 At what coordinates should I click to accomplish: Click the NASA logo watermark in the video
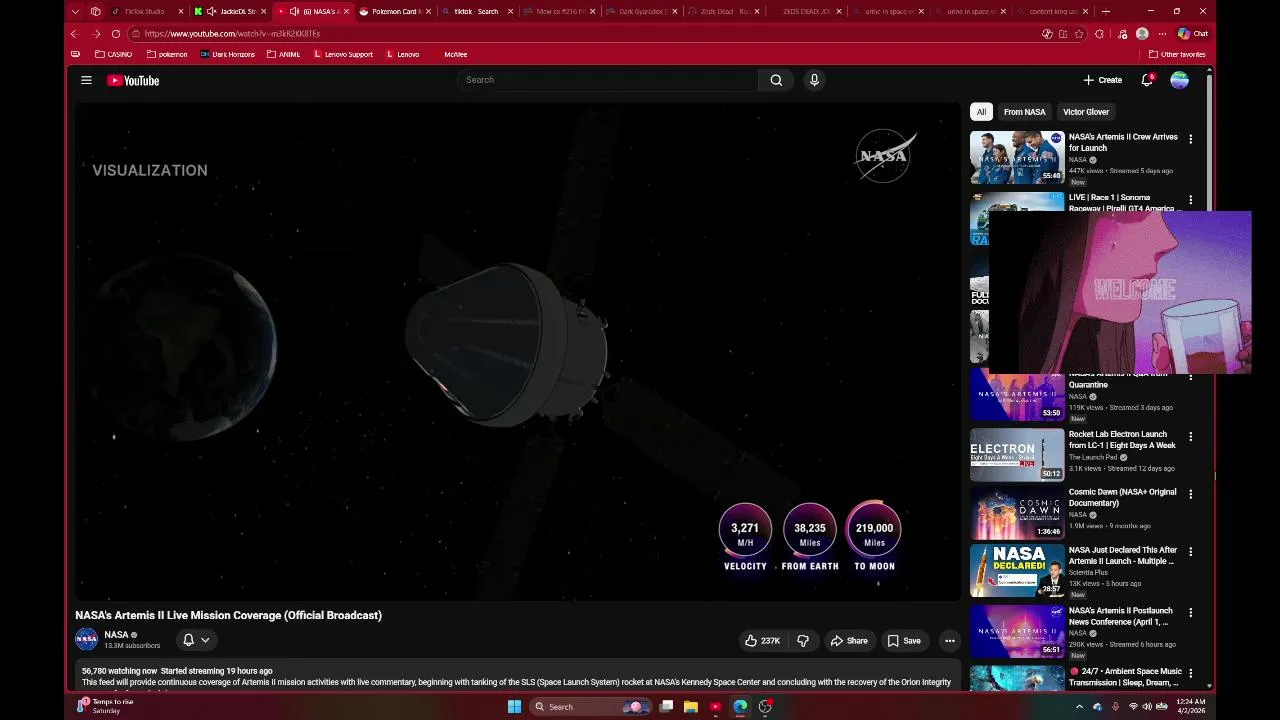[x=884, y=156]
